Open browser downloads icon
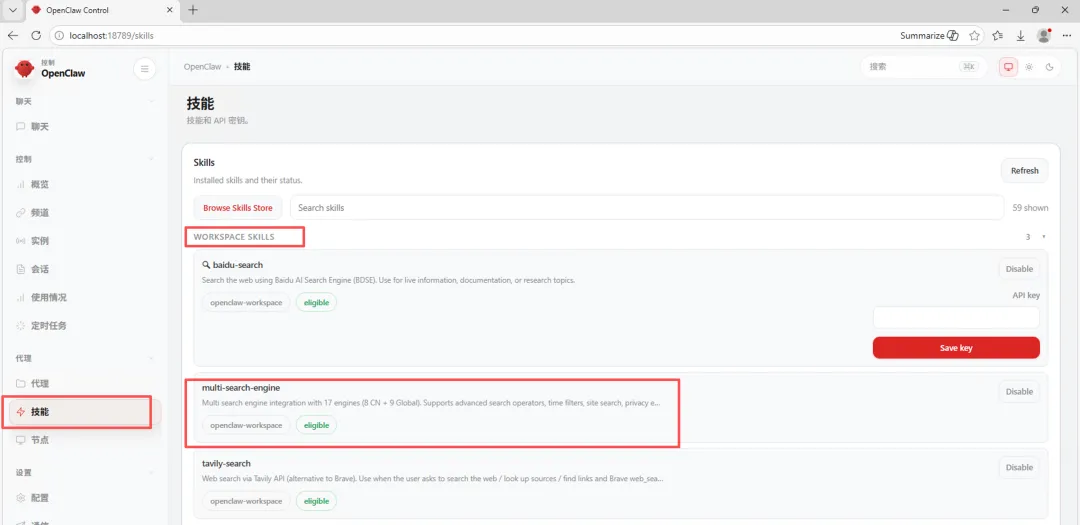The width and height of the screenshot is (1080, 525). [1021, 35]
